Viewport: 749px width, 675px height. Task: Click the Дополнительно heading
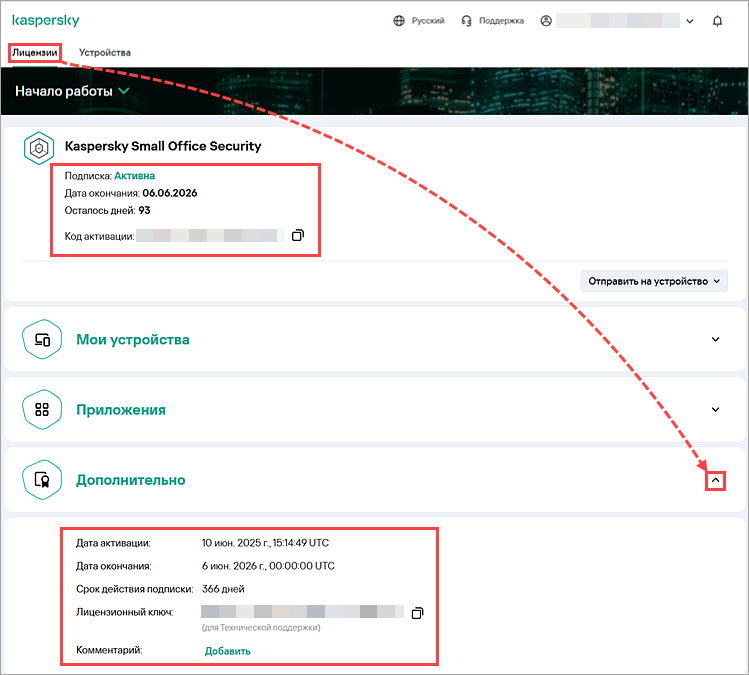(131, 480)
